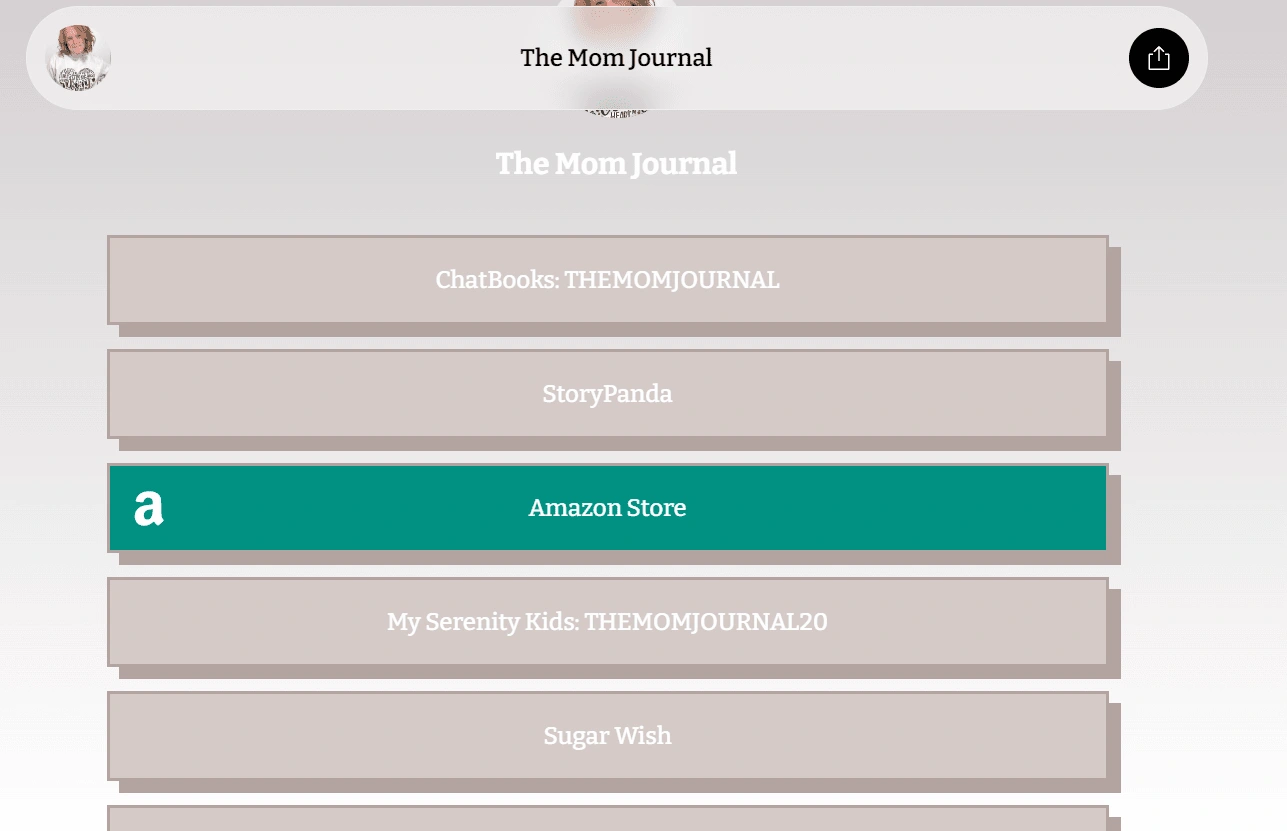Click the Amazon 'a' logo icon

[x=149, y=508]
